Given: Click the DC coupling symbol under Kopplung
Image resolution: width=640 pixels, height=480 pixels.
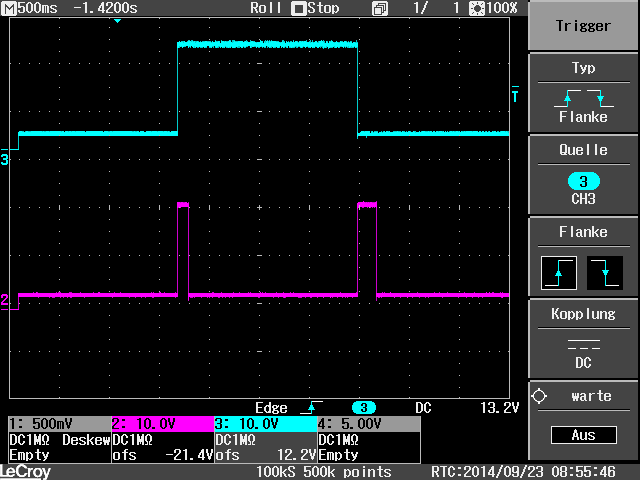Looking at the screenshot, I should point(584,344).
